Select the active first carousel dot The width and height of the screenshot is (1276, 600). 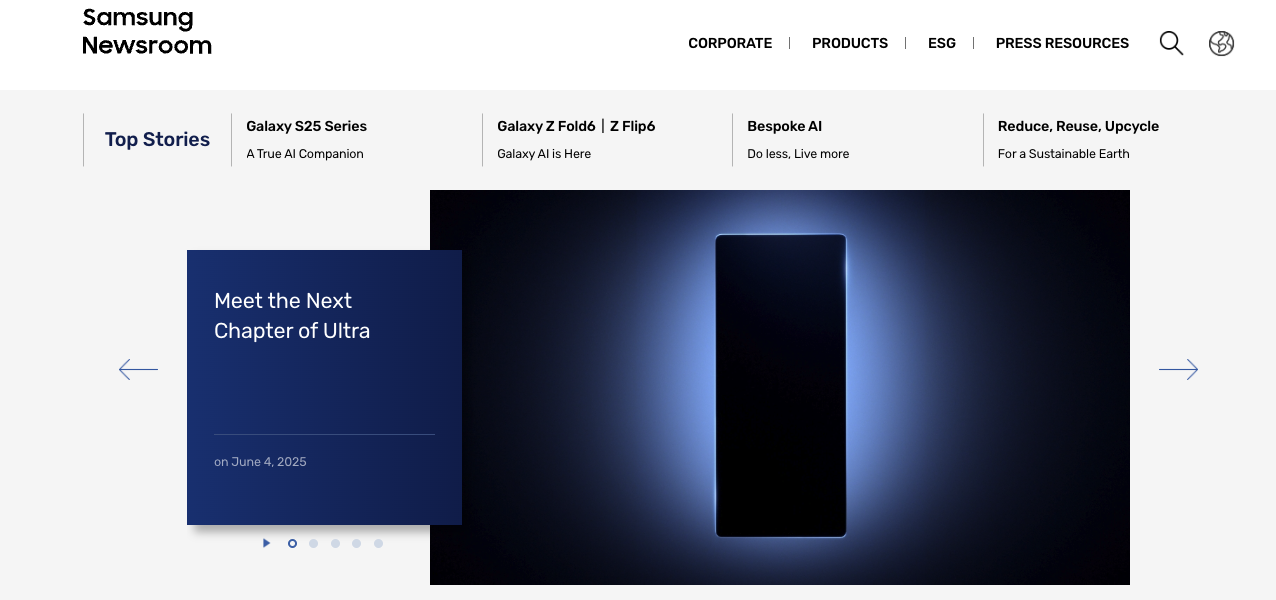(292, 544)
